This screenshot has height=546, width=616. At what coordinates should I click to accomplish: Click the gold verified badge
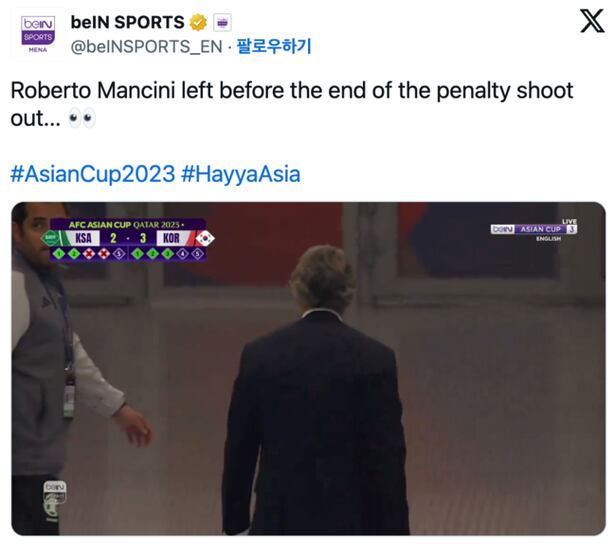198,22
